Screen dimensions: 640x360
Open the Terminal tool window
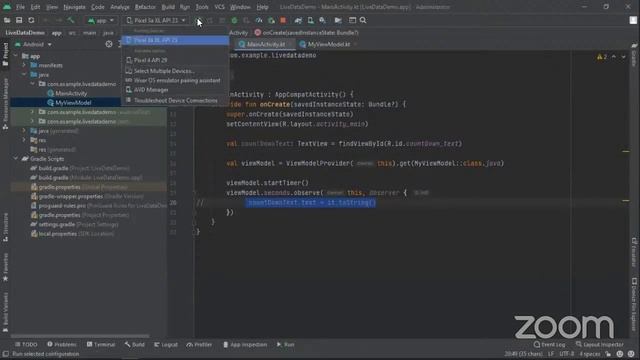(x=101, y=344)
